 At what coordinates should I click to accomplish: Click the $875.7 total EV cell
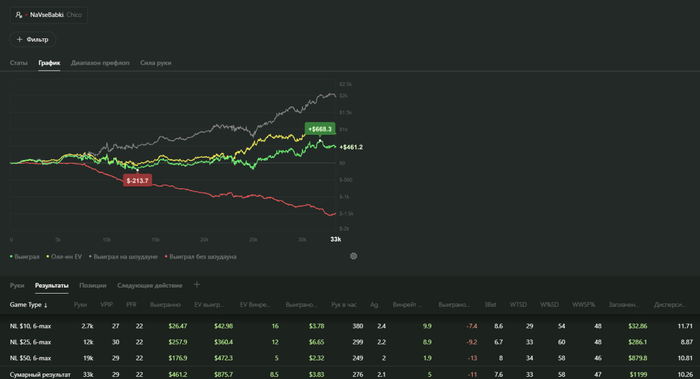coord(223,375)
